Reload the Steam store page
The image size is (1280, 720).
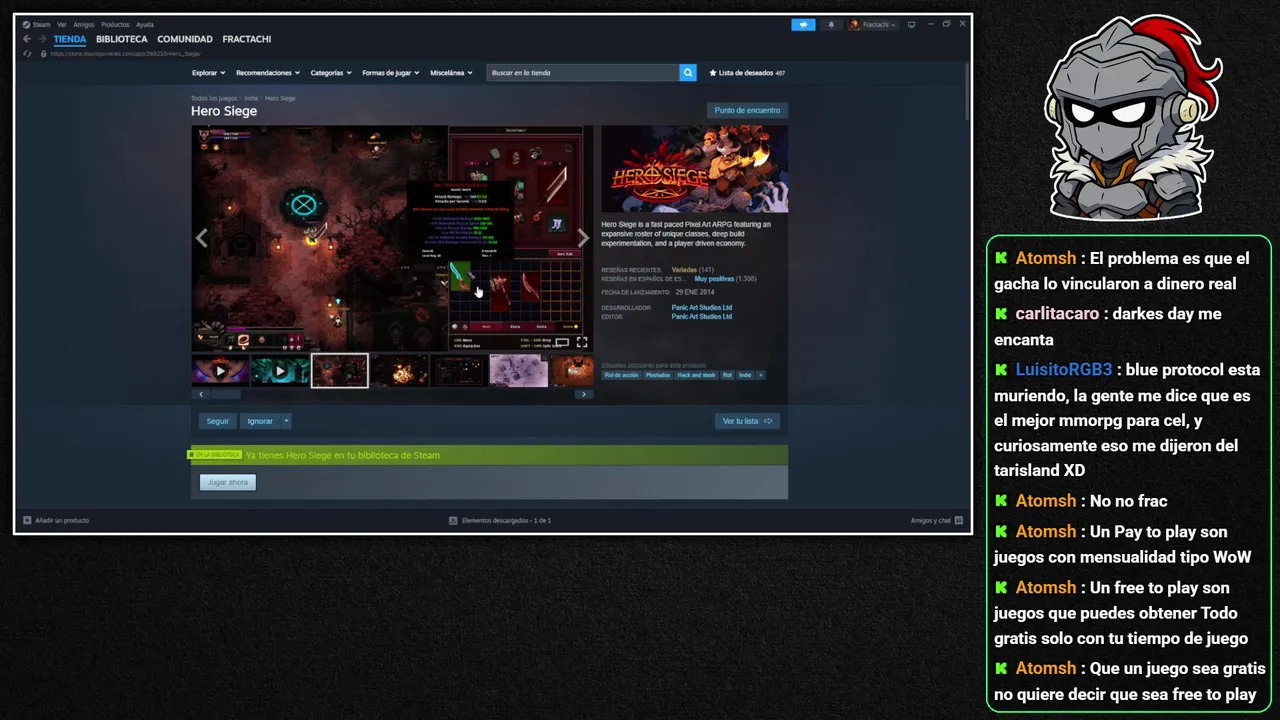(27, 53)
